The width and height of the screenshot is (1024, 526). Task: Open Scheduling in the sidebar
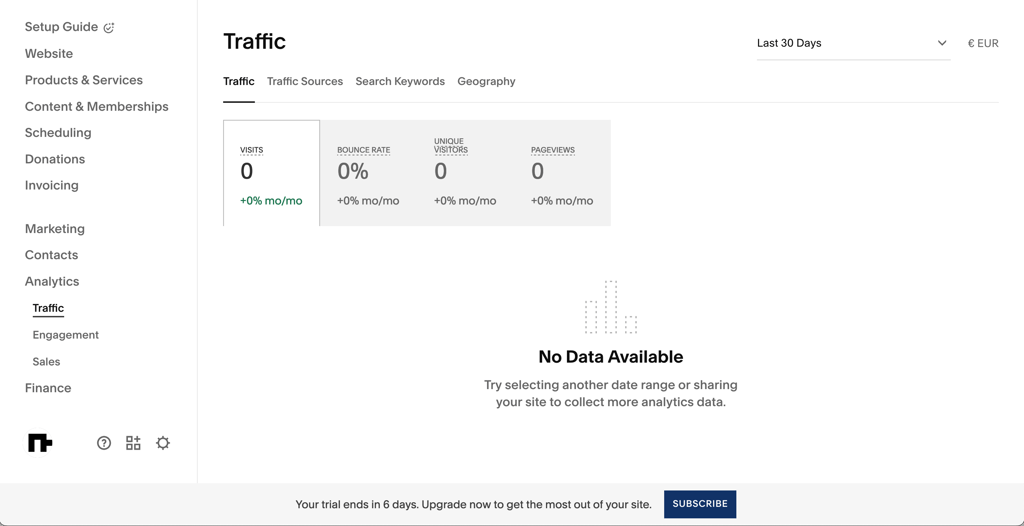click(58, 133)
